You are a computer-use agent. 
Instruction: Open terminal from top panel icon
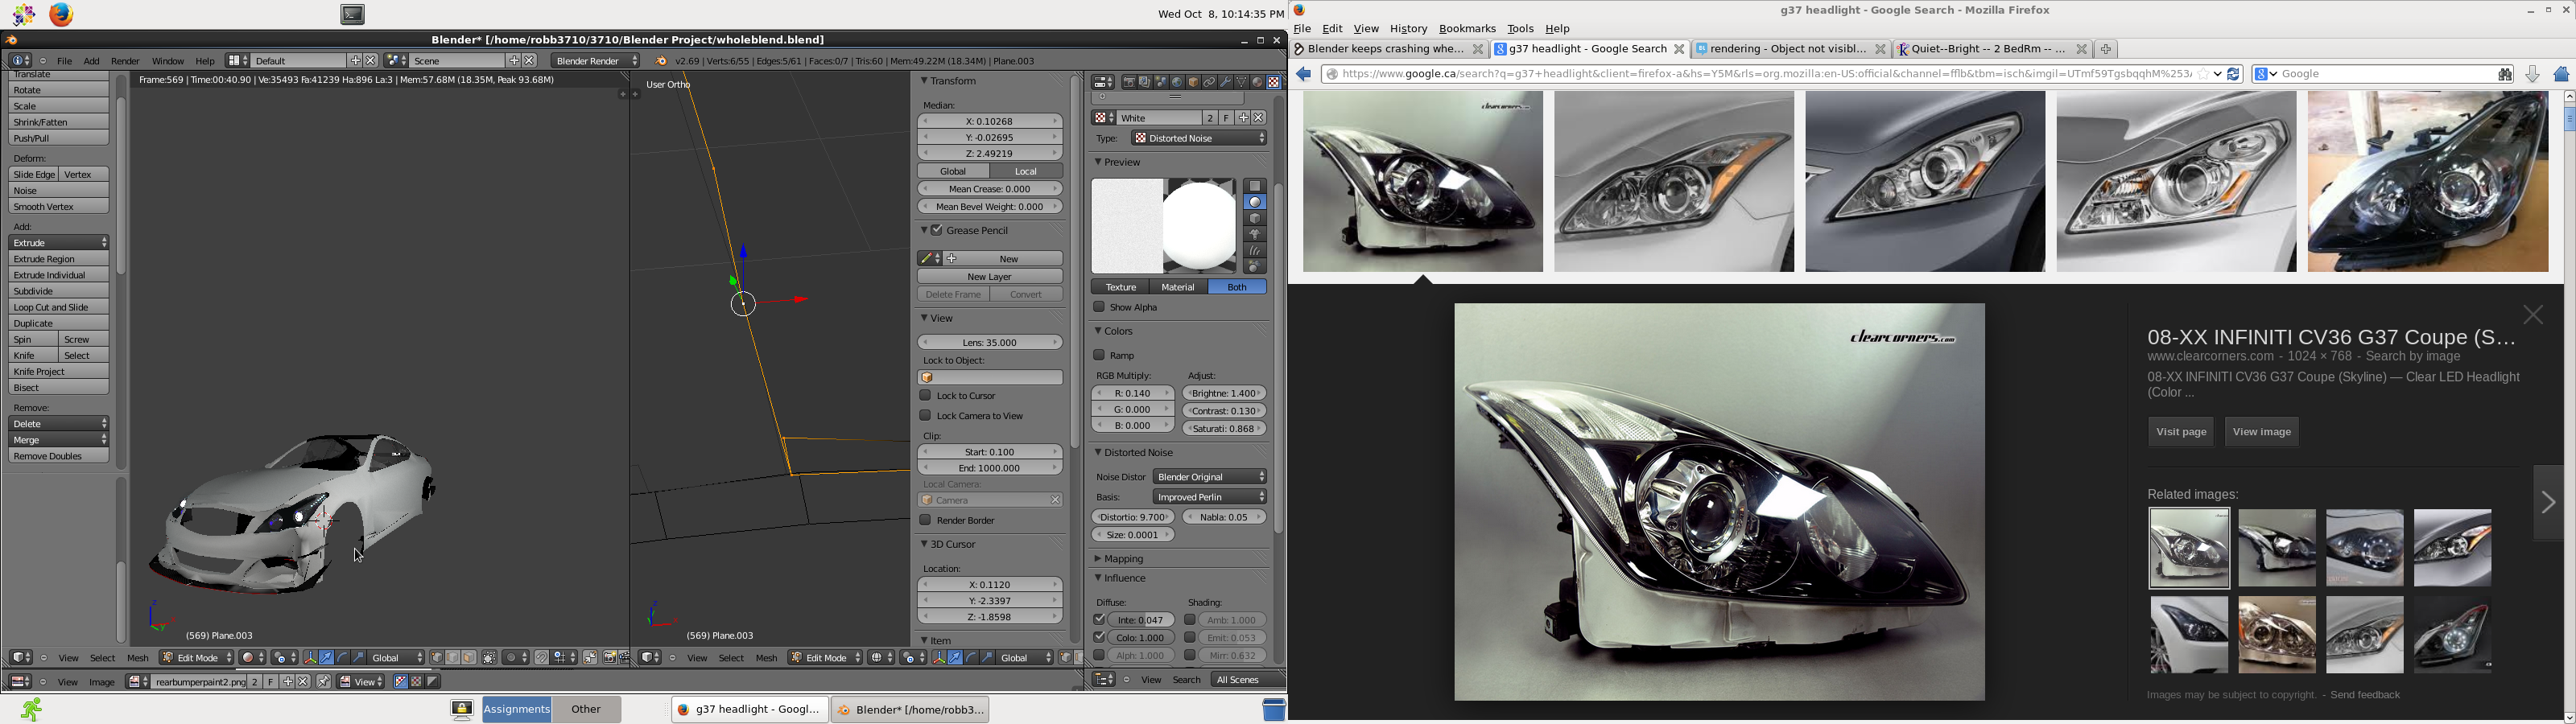pos(353,14)
